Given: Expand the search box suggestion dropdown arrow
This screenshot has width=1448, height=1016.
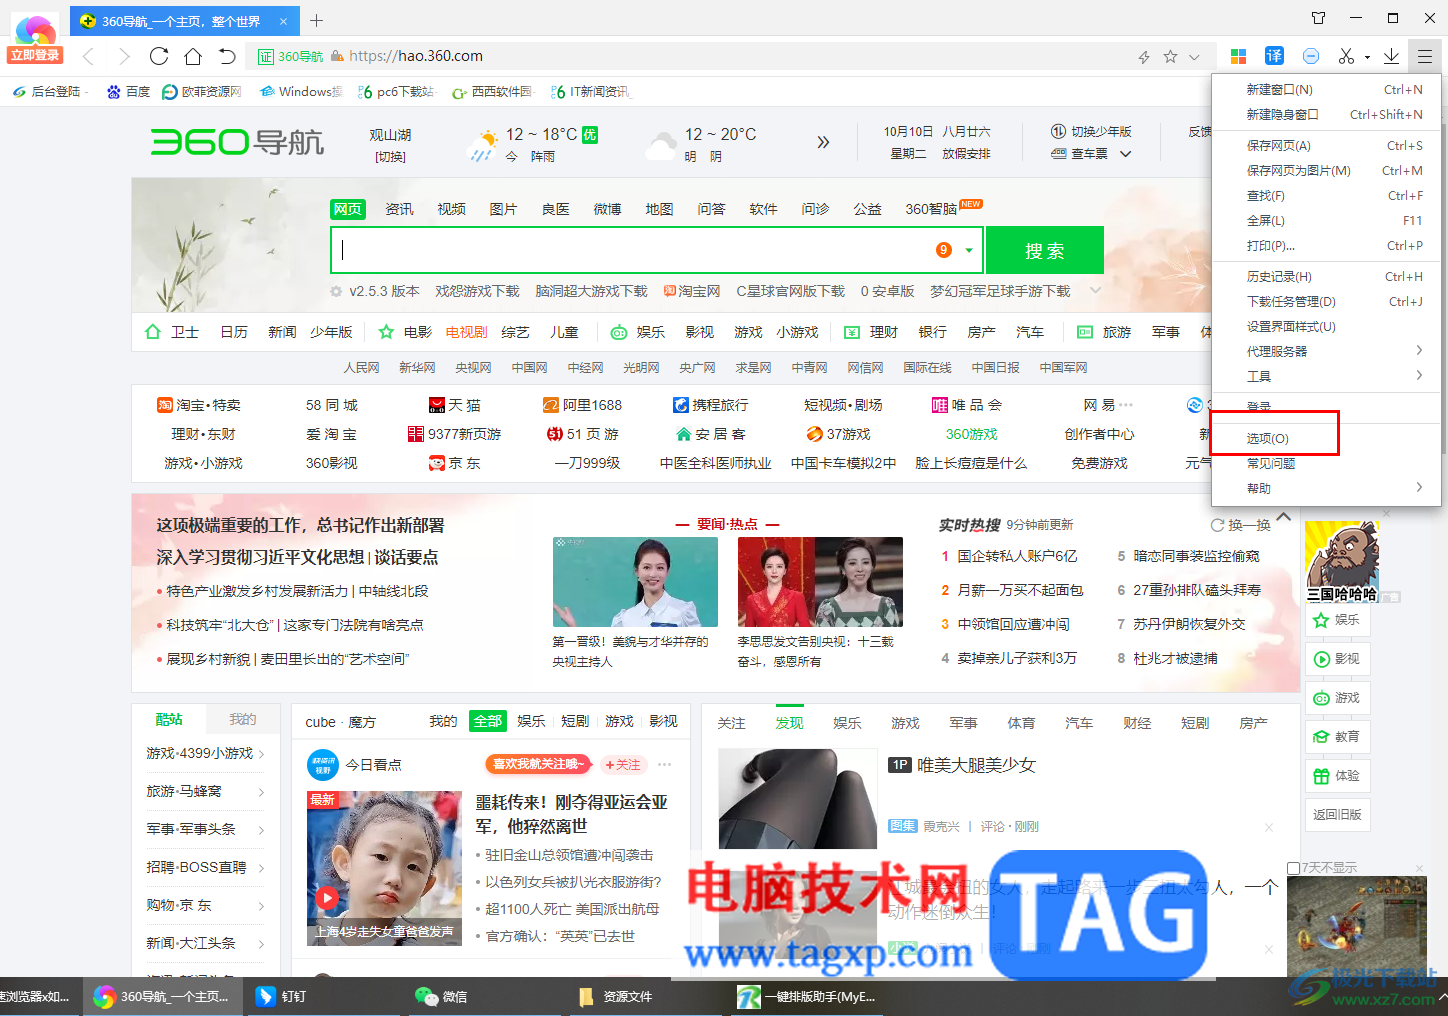Looking at the screenshot, I should coord(969,250).
